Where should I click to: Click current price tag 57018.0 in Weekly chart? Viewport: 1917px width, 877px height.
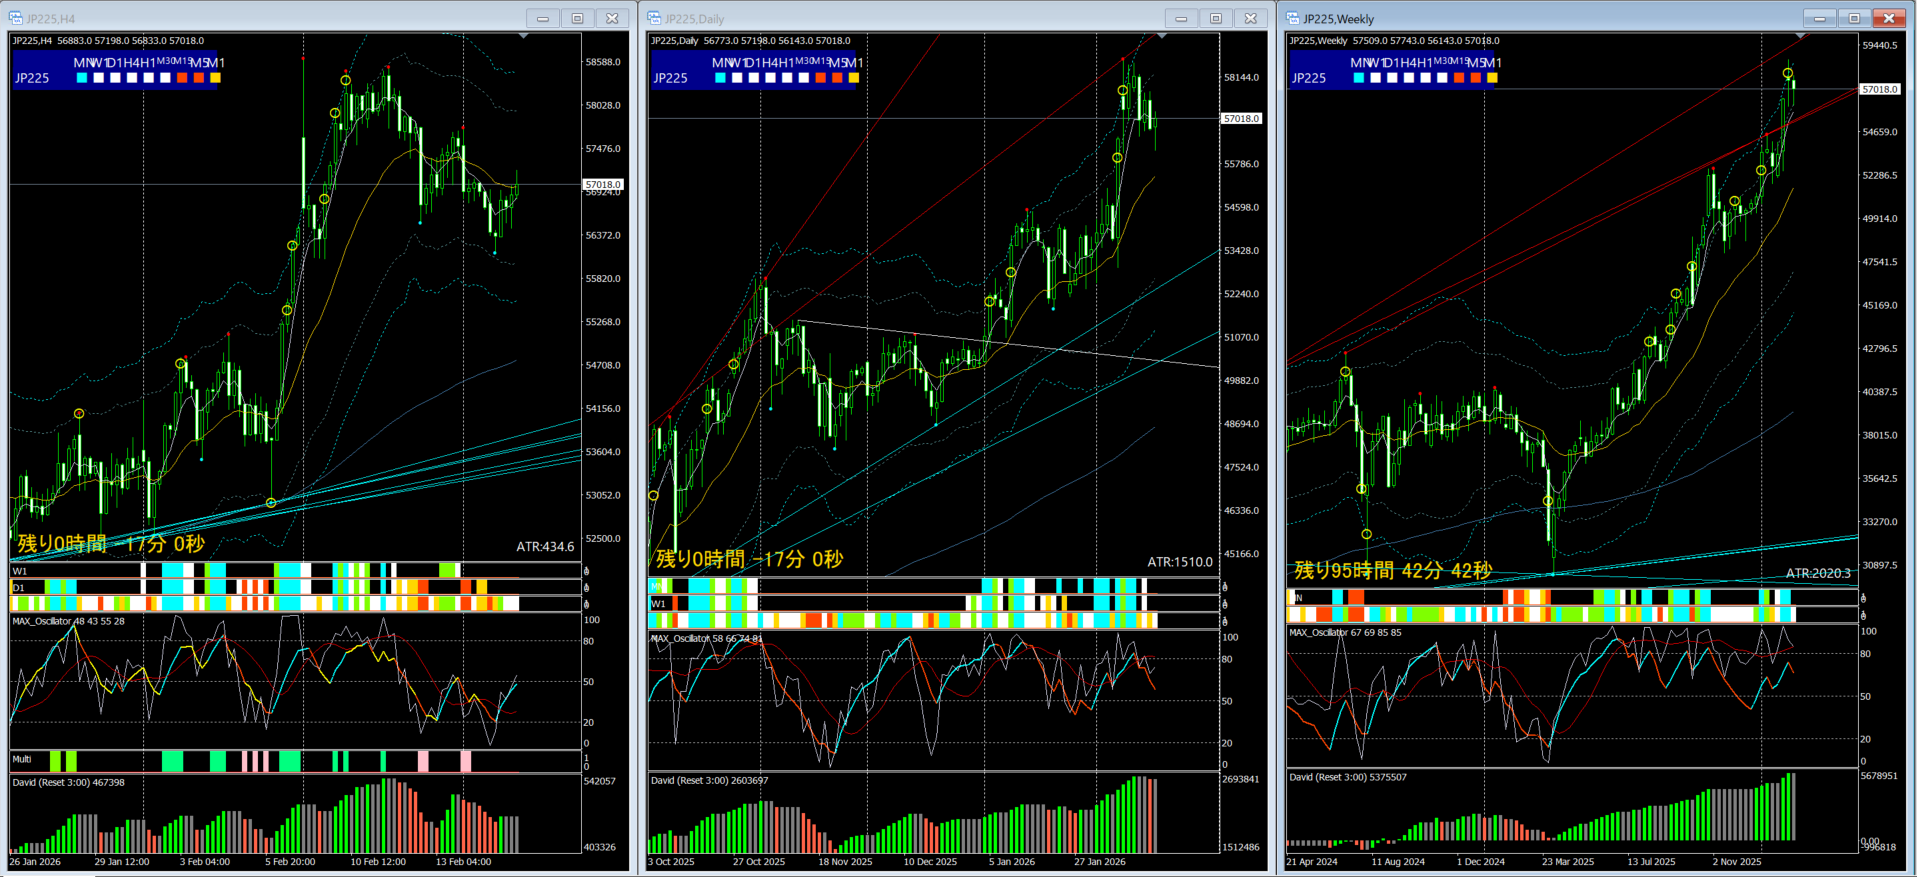pyautogui.click(x=1880, y=89)
